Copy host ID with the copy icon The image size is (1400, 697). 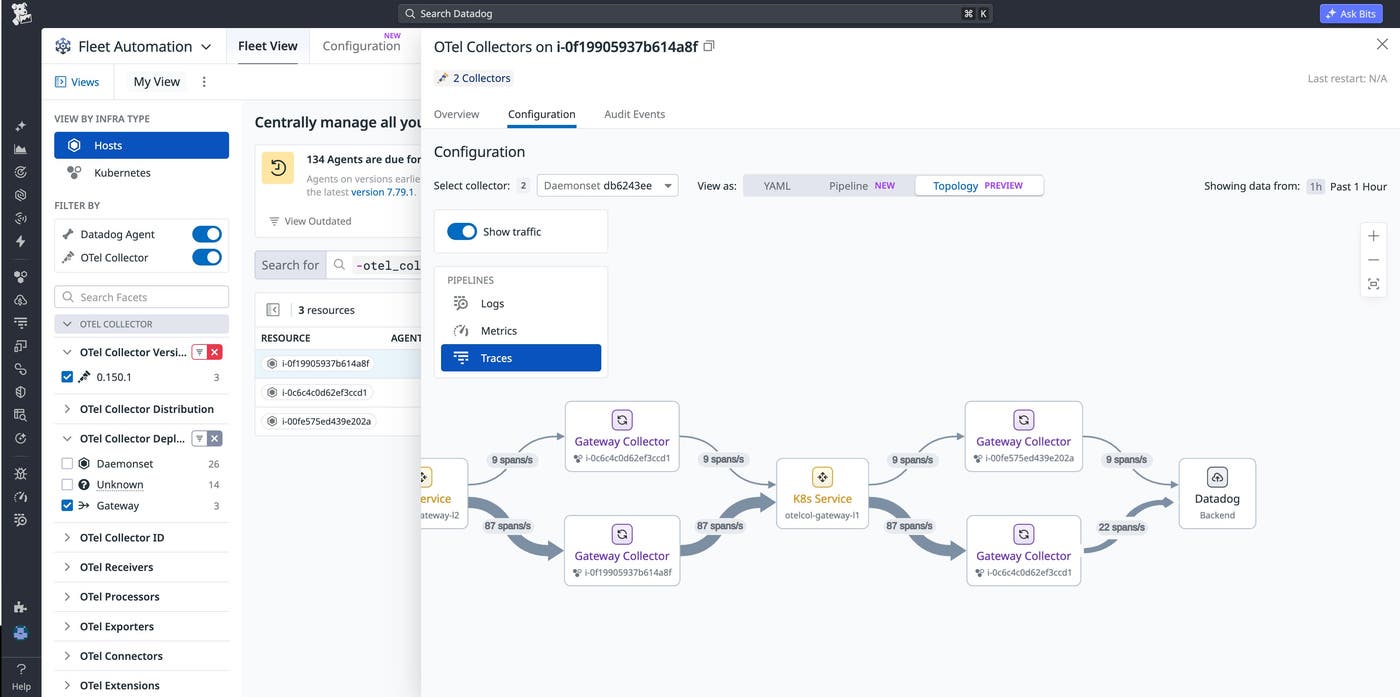(709, 46)
